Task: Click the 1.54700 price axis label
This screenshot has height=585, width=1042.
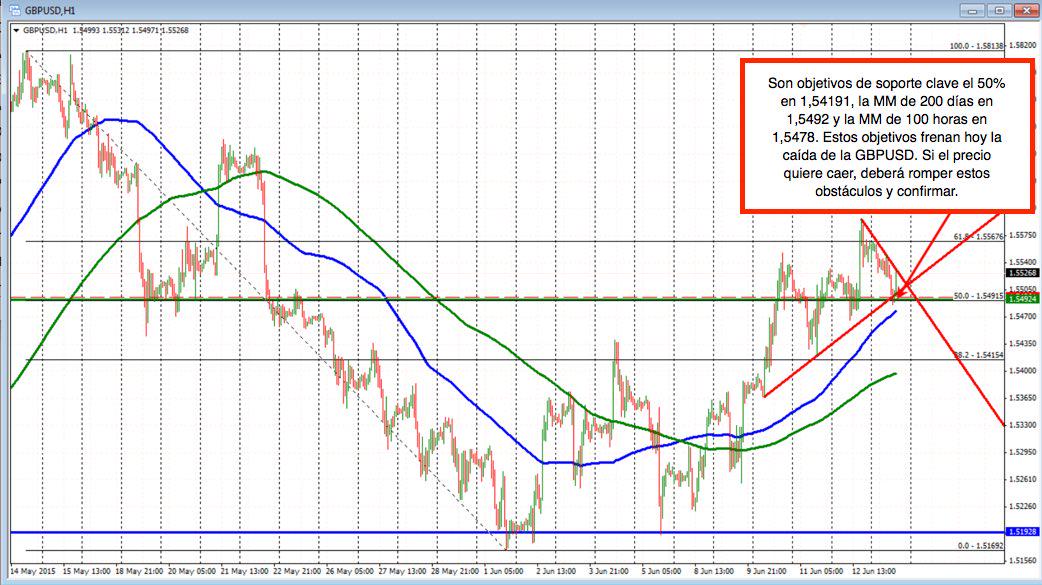Action: click(x=1023, y=316)
